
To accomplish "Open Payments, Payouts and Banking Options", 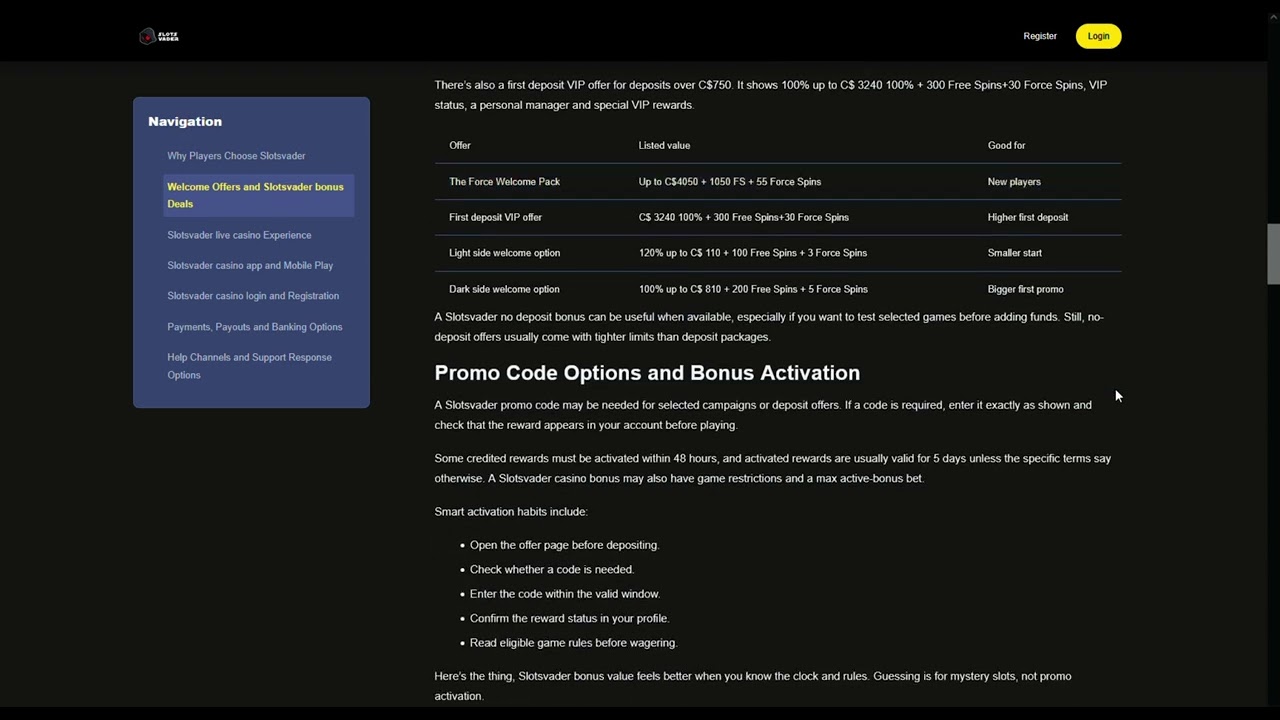I will point(255,327).
